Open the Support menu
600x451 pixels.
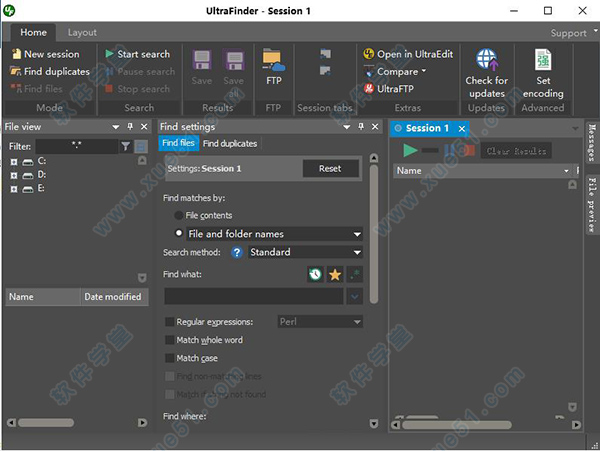click(x=568, y=33)
